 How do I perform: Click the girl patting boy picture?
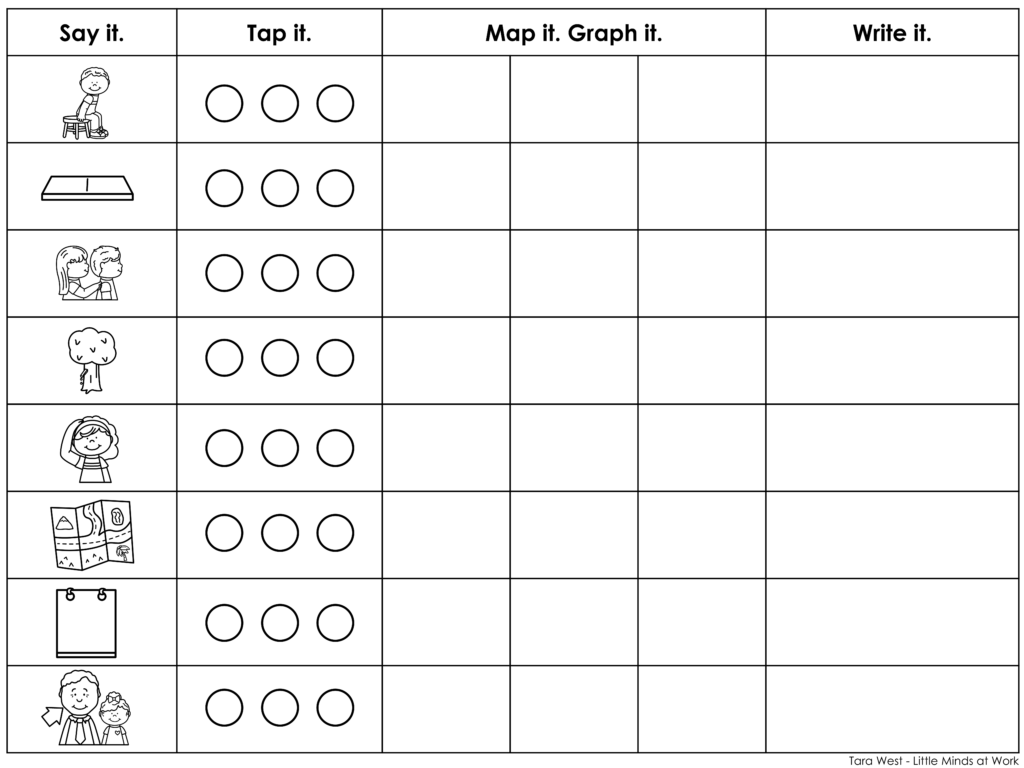pyautogui.click(x=88, y=272)
